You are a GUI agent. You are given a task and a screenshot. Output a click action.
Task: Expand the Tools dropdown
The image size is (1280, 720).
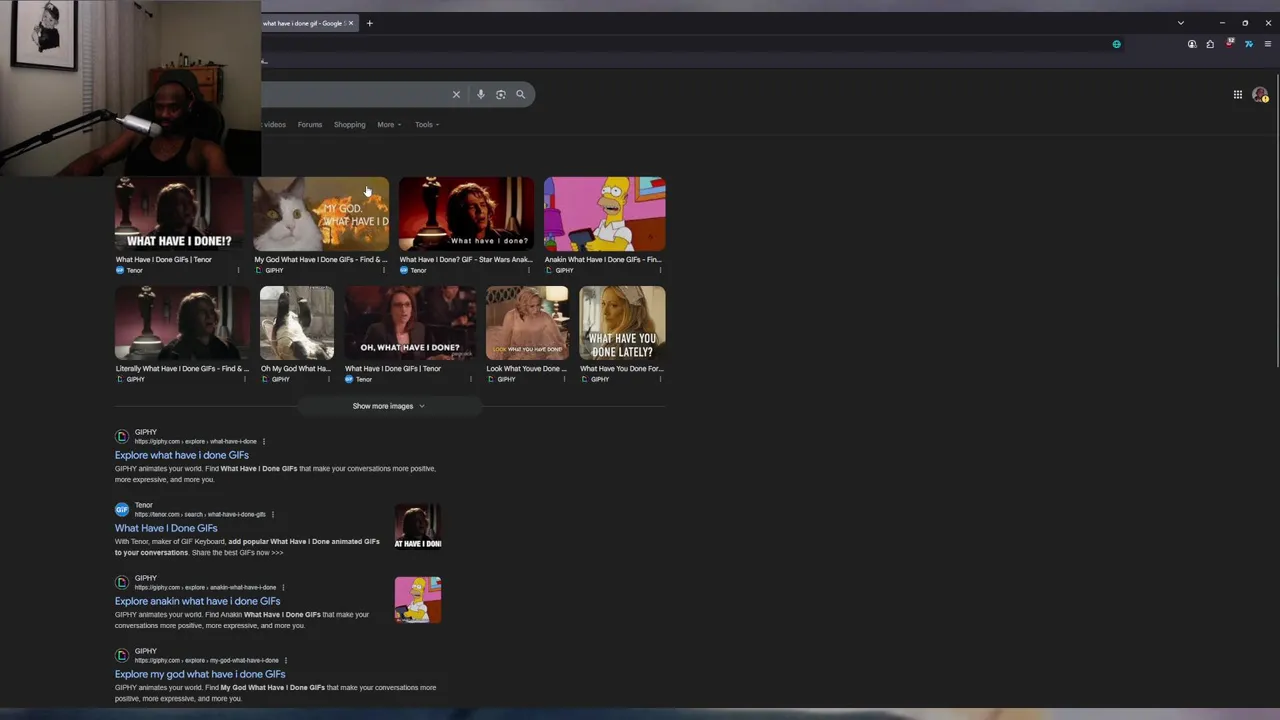click(427, 125)
